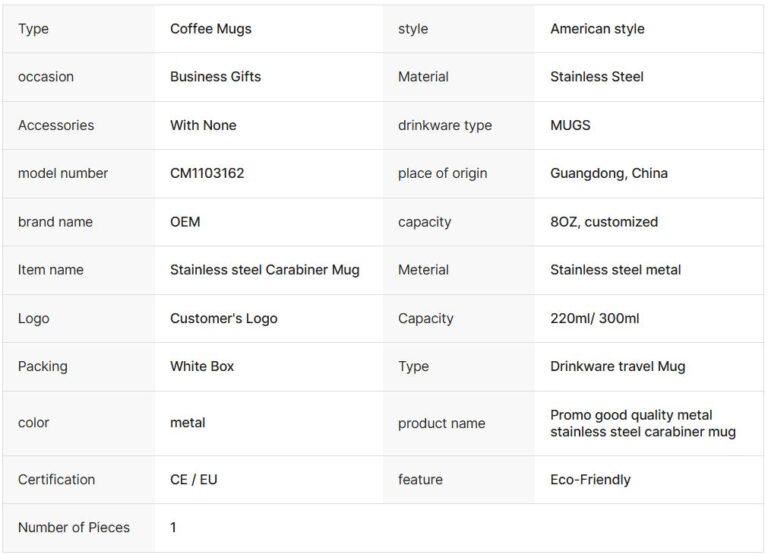This screenshot has width=768, height=555.
Task: Select the "With None" accessories value
Action: point(203,125)
